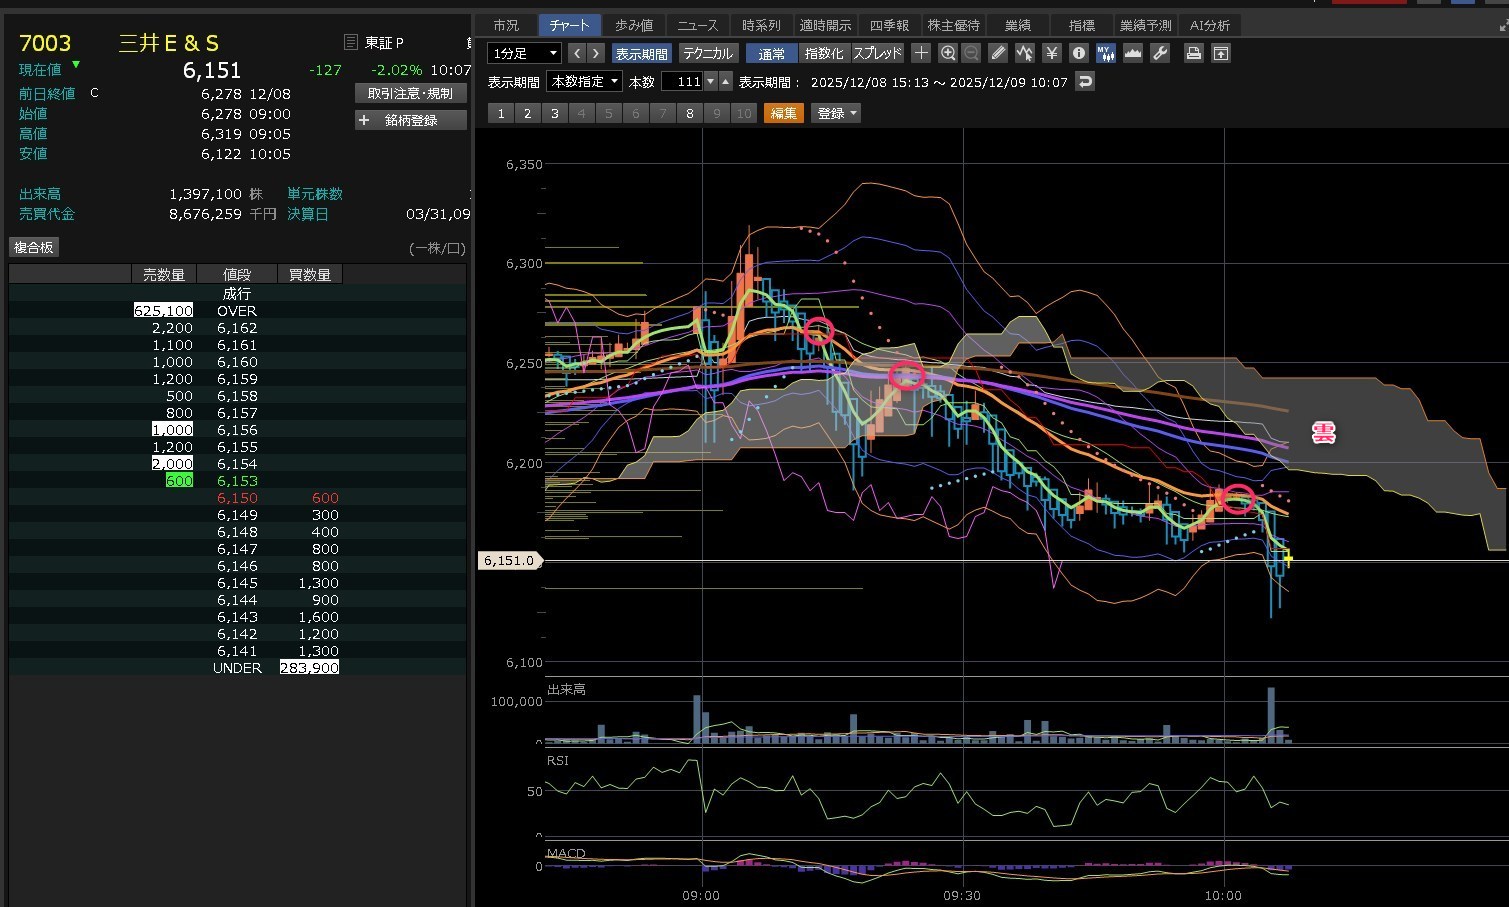Viewport: 1509px width, 907px height.
Task: Click the orange 編集 button
Action: click(x=784, y=114)
